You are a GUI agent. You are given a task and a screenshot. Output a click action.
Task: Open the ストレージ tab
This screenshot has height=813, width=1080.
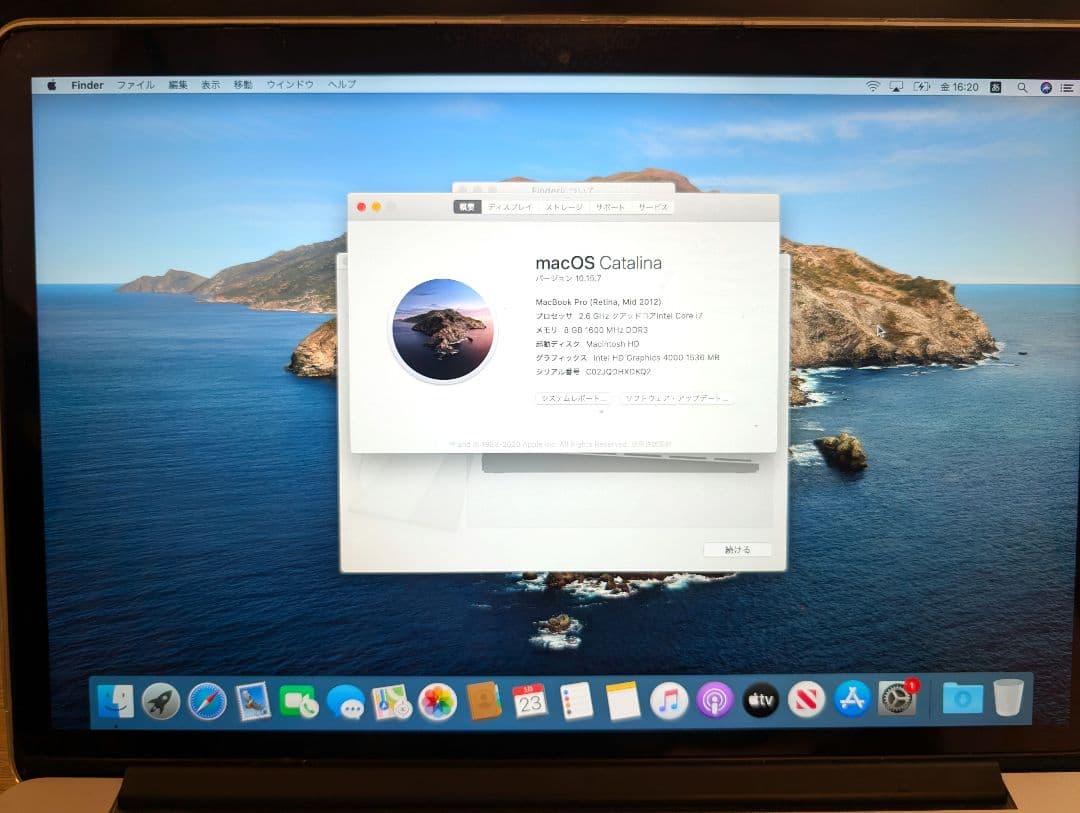point(563,206)
